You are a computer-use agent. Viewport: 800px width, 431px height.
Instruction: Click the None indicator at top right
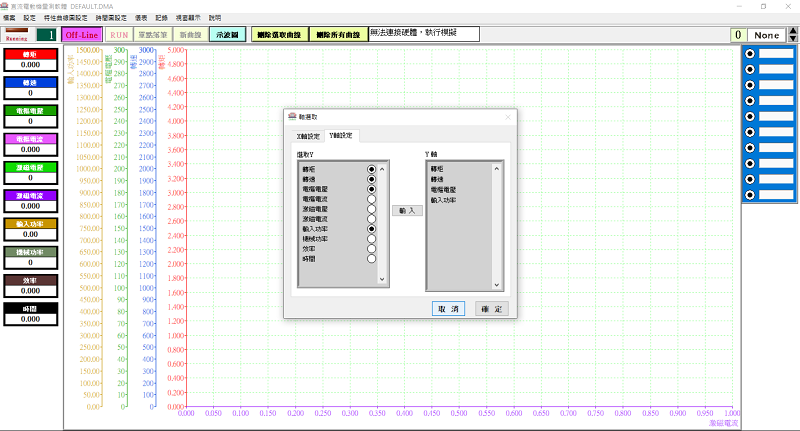[770, 35]
